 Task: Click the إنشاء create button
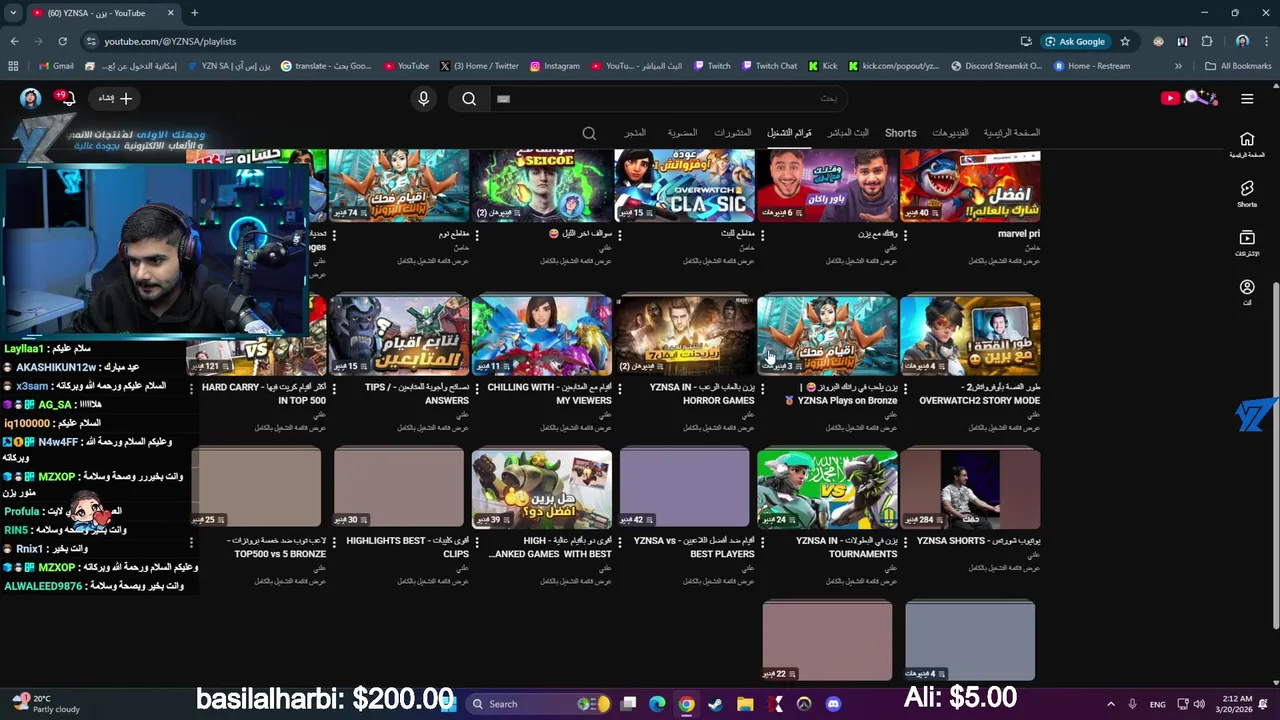coord(115,98)
